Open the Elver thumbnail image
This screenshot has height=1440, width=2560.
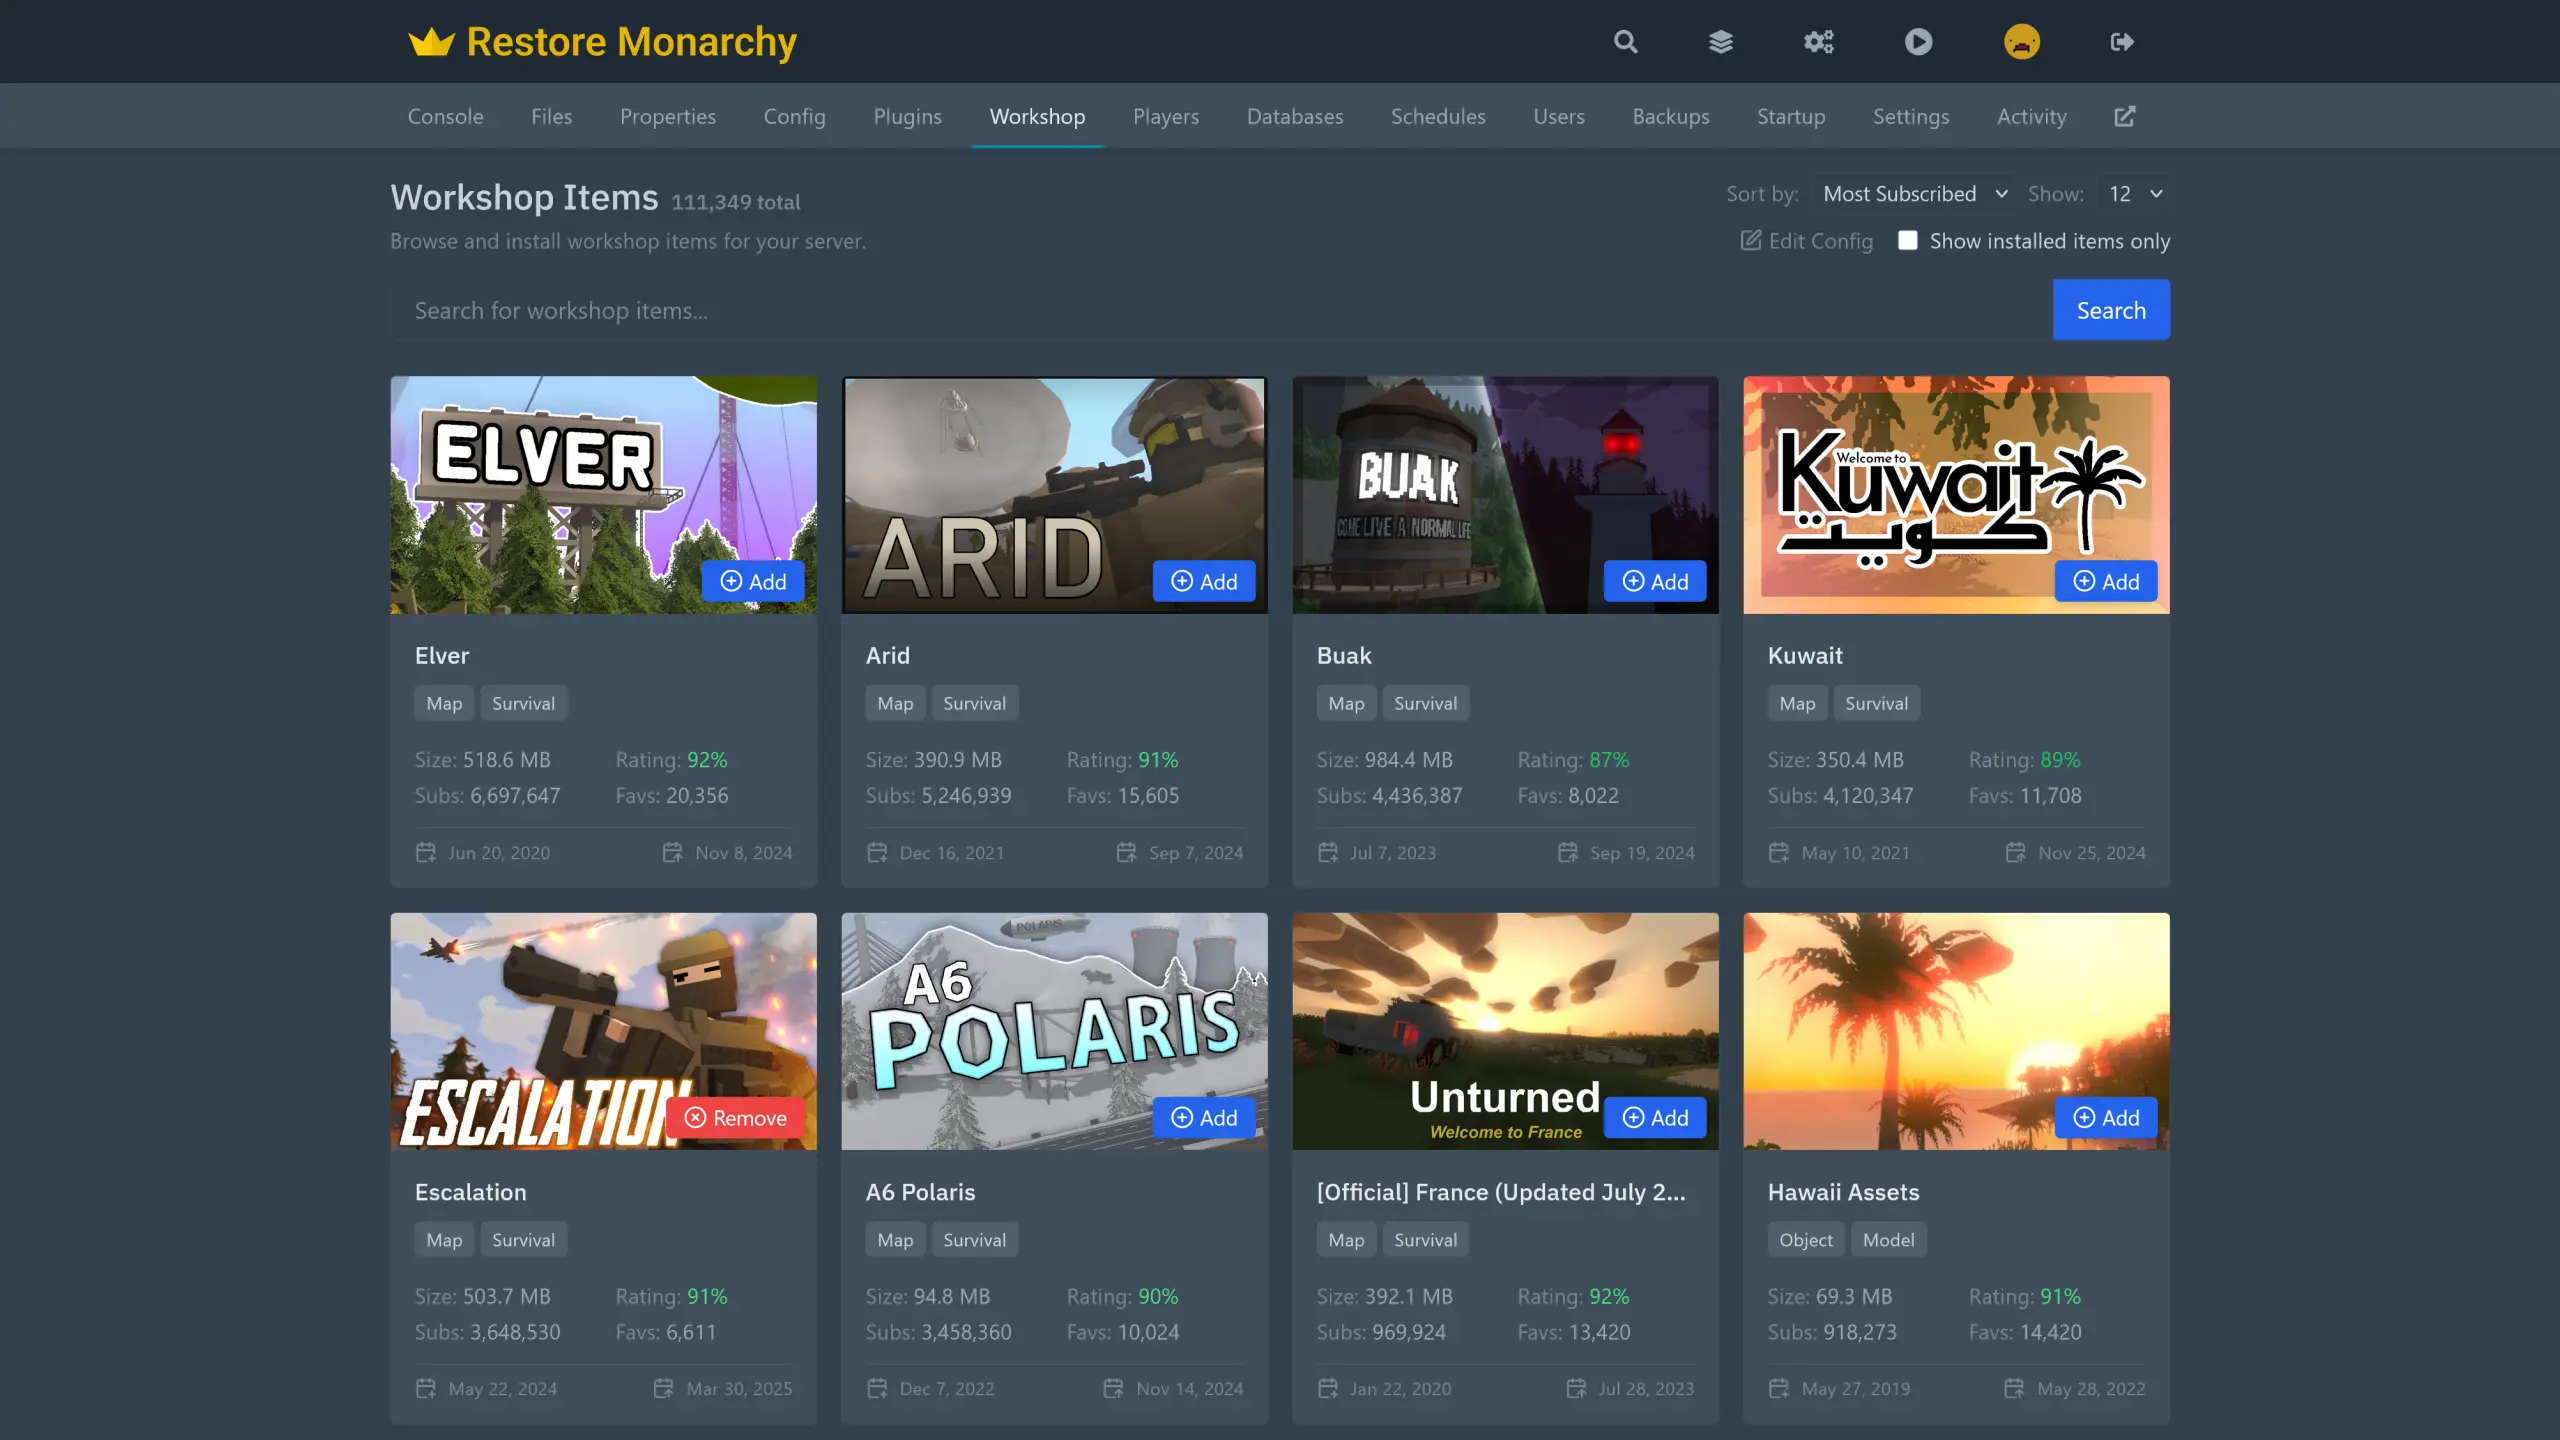click(603, 494)
